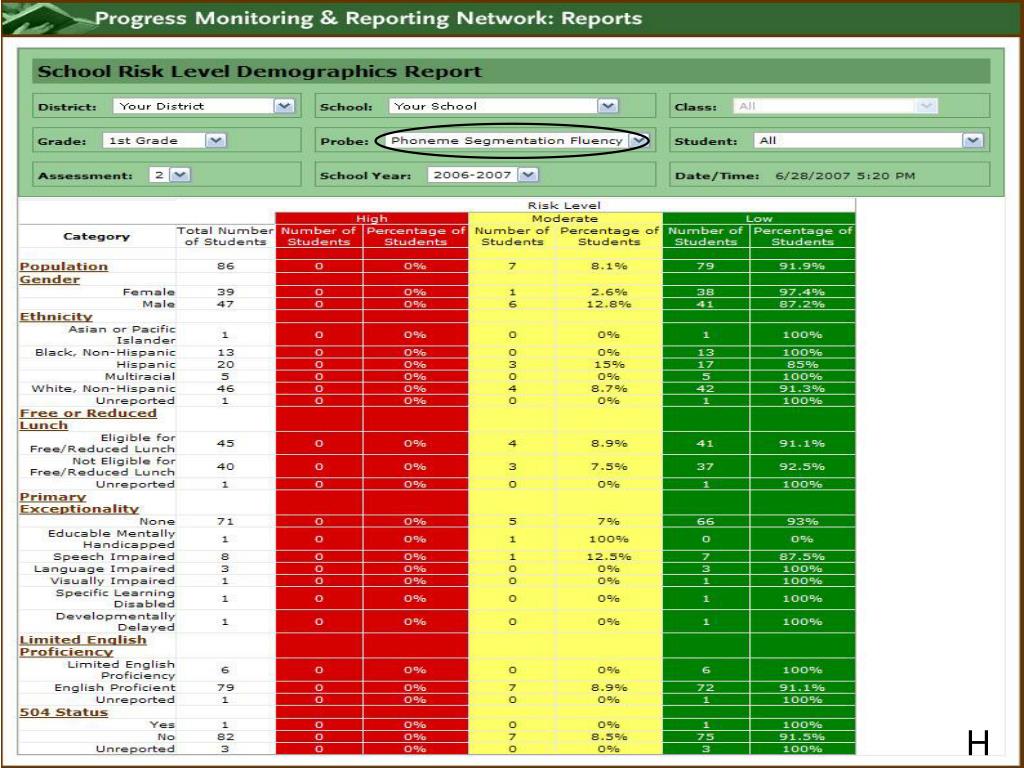Click the Asian or Pacific Islander label
This screenshot has height=768, width=1024.
(x=122, y=335)
